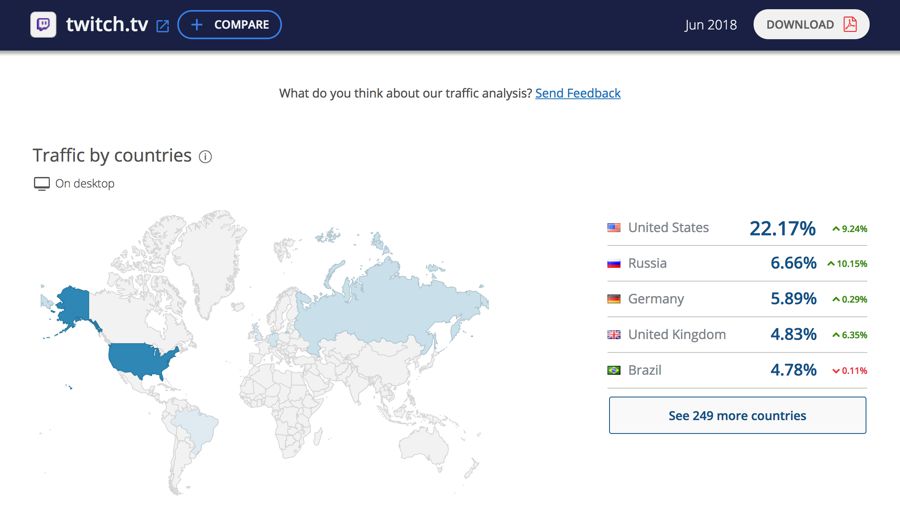Click the 4.78% traffic value

[793, 370]
